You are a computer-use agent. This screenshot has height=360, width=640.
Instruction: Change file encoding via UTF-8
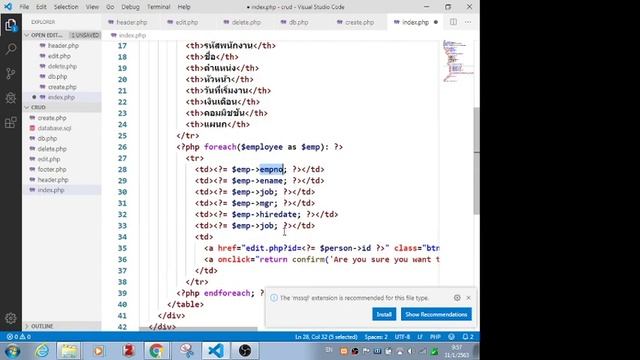(x=402, y=337)
